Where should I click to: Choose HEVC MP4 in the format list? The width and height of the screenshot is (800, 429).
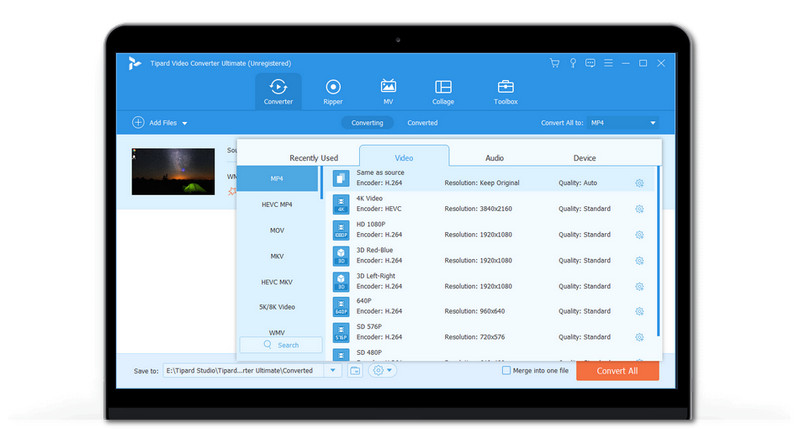click(278, 205)
